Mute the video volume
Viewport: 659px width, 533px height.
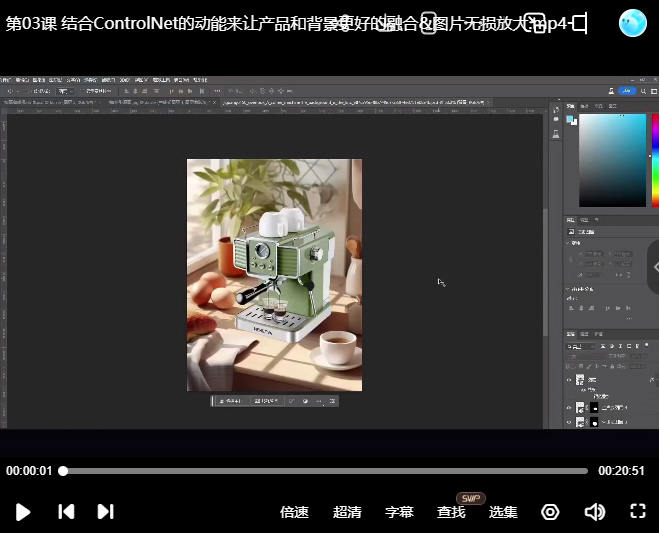coord(594,512)
